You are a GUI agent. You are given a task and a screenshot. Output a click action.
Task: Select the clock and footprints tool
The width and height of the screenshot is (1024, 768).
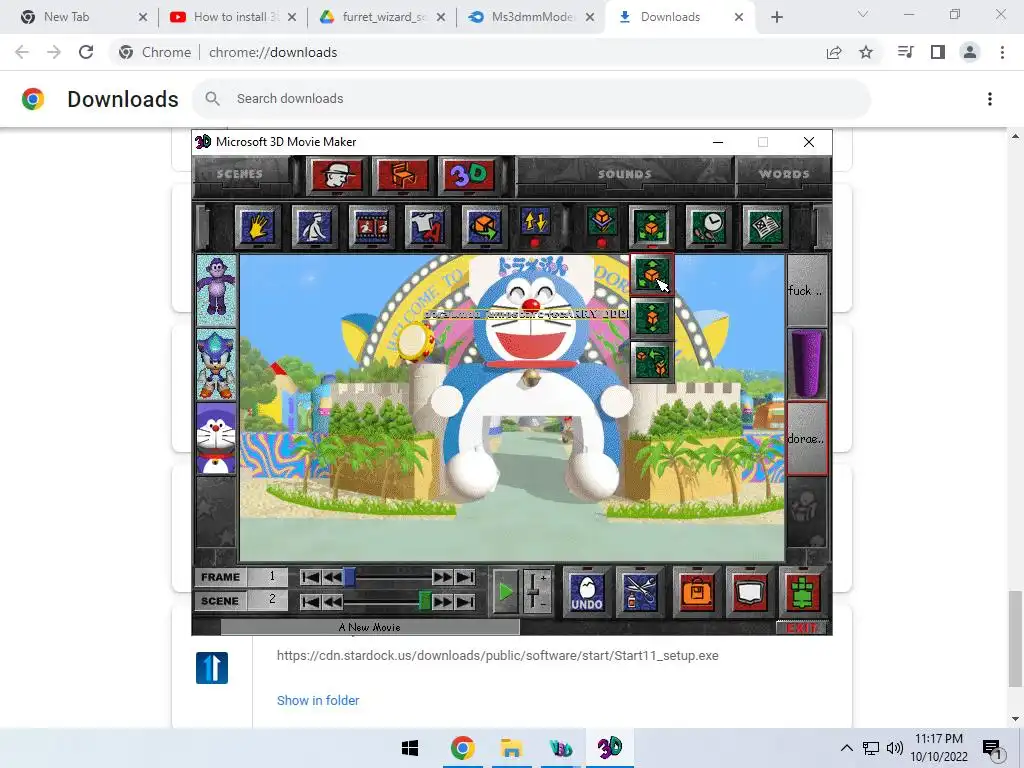[709, 227]
